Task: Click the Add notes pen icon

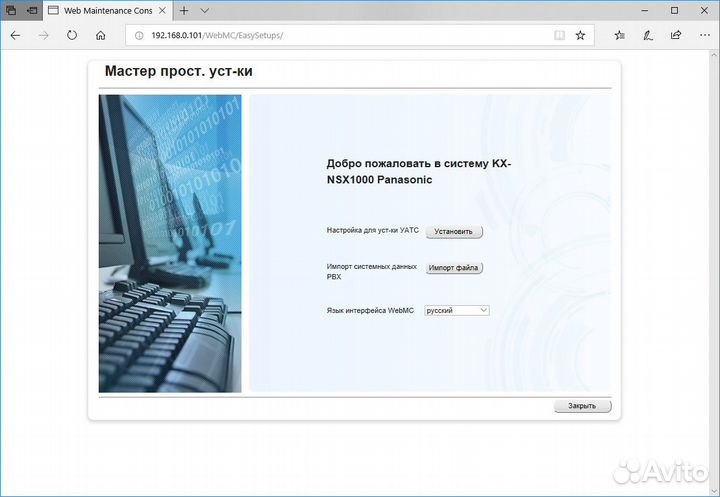Action: click(x=648, y=35)
